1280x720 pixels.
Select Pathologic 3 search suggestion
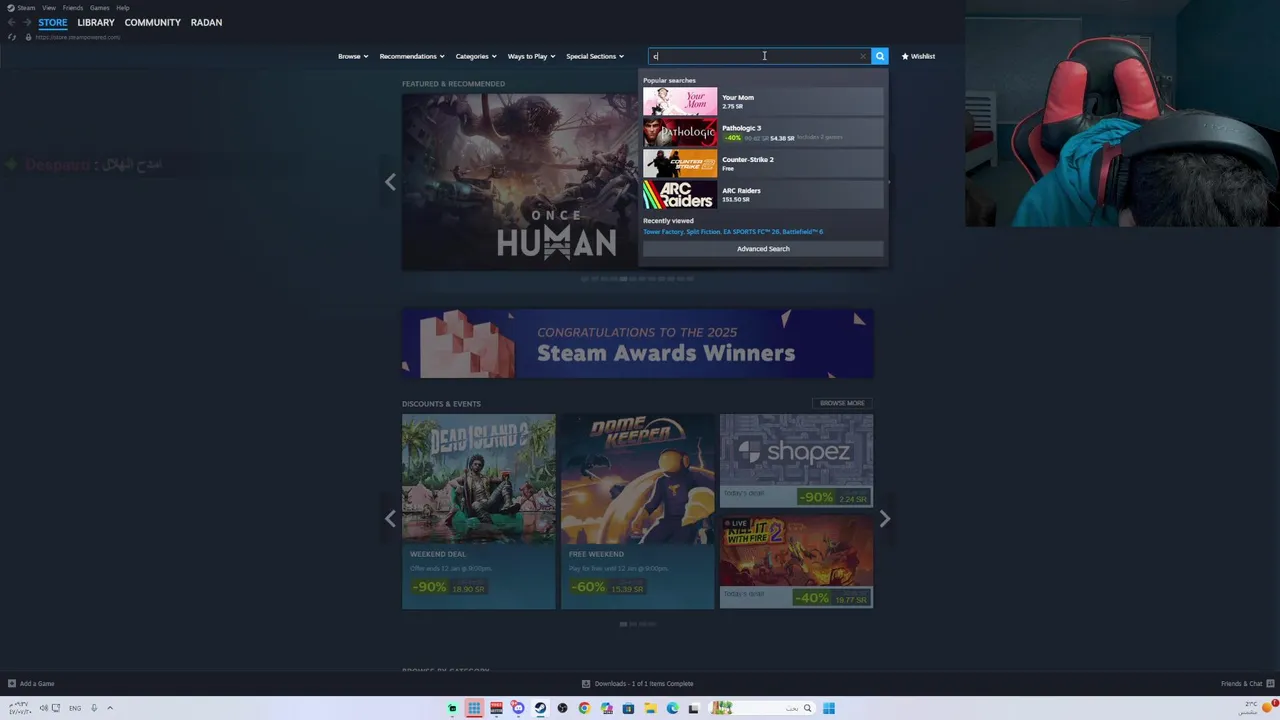coord(763,132)
